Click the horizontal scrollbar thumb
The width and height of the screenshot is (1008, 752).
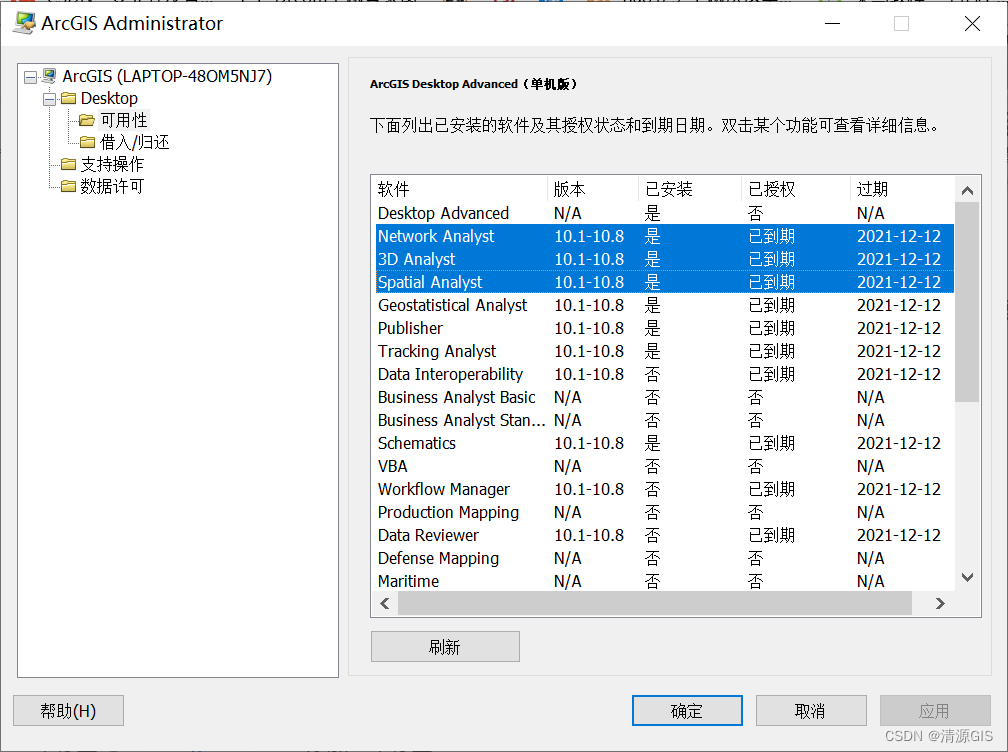[x=654, y=604]
